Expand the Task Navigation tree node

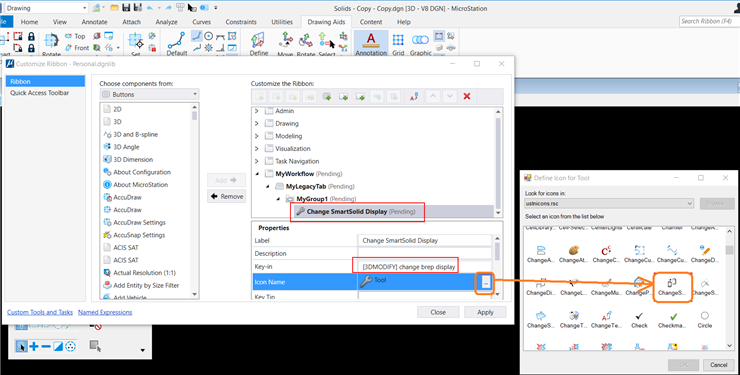[x=257, y=161]
